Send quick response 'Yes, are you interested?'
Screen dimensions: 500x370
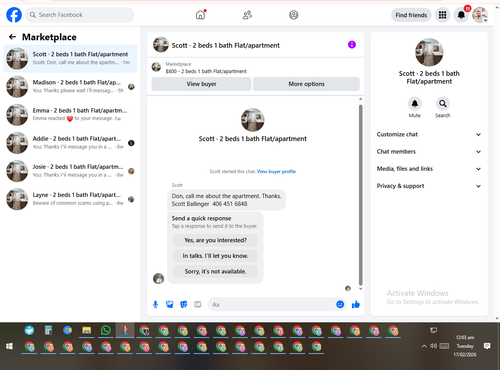coord(215,240)
